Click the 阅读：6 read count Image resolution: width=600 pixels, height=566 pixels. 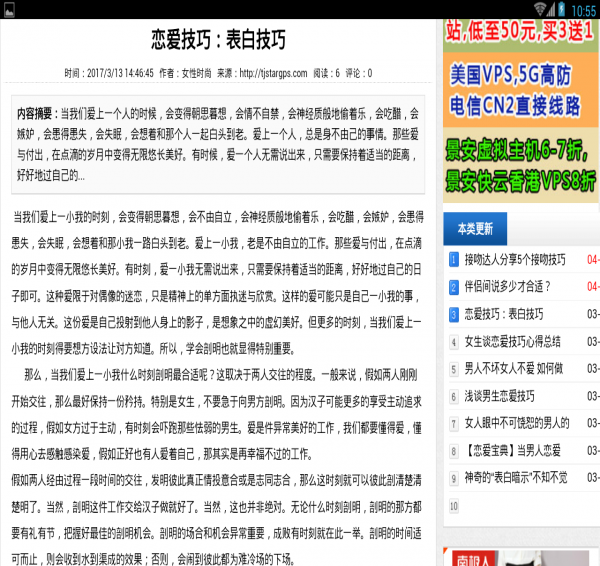click(326, 73)
